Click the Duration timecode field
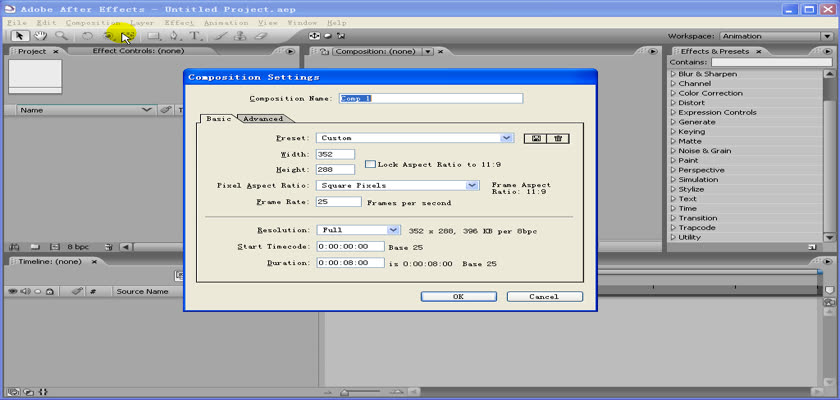The height and width of the screenshot is (400, 840). (350, 263)
